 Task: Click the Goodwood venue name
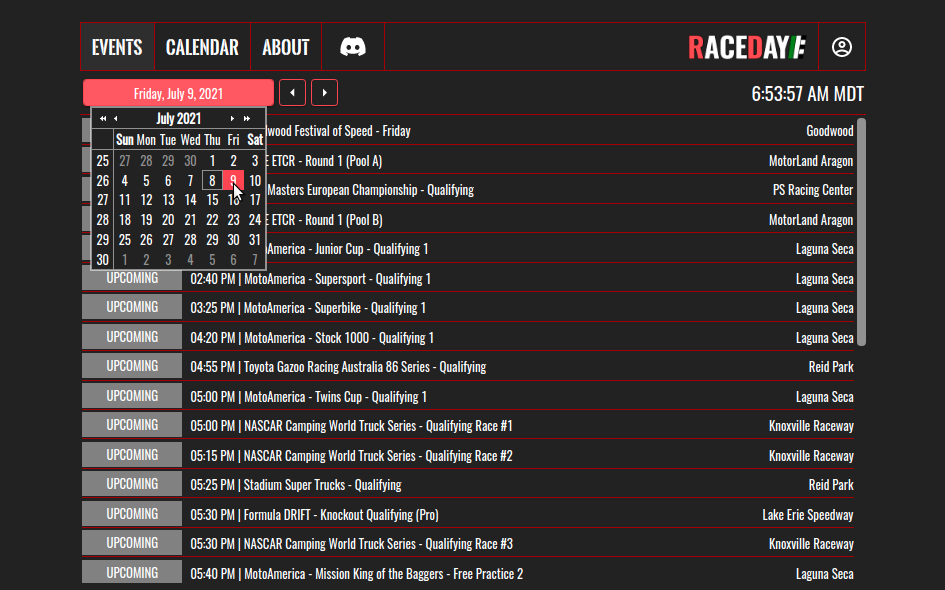[830, 131]
